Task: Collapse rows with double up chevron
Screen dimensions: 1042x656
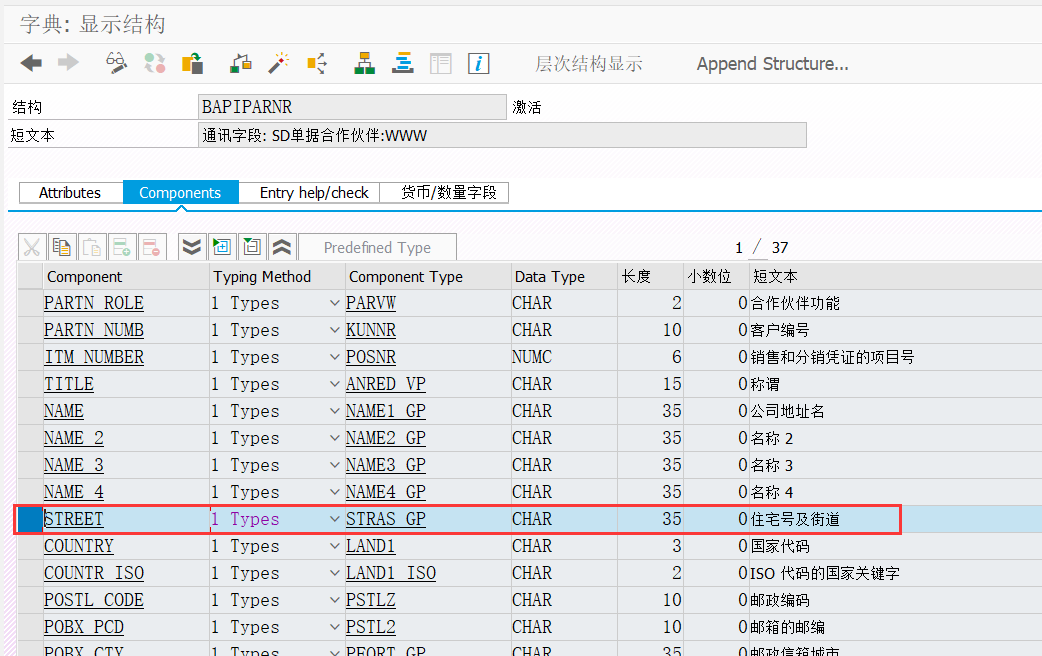Action: click(x=281, y=246)
